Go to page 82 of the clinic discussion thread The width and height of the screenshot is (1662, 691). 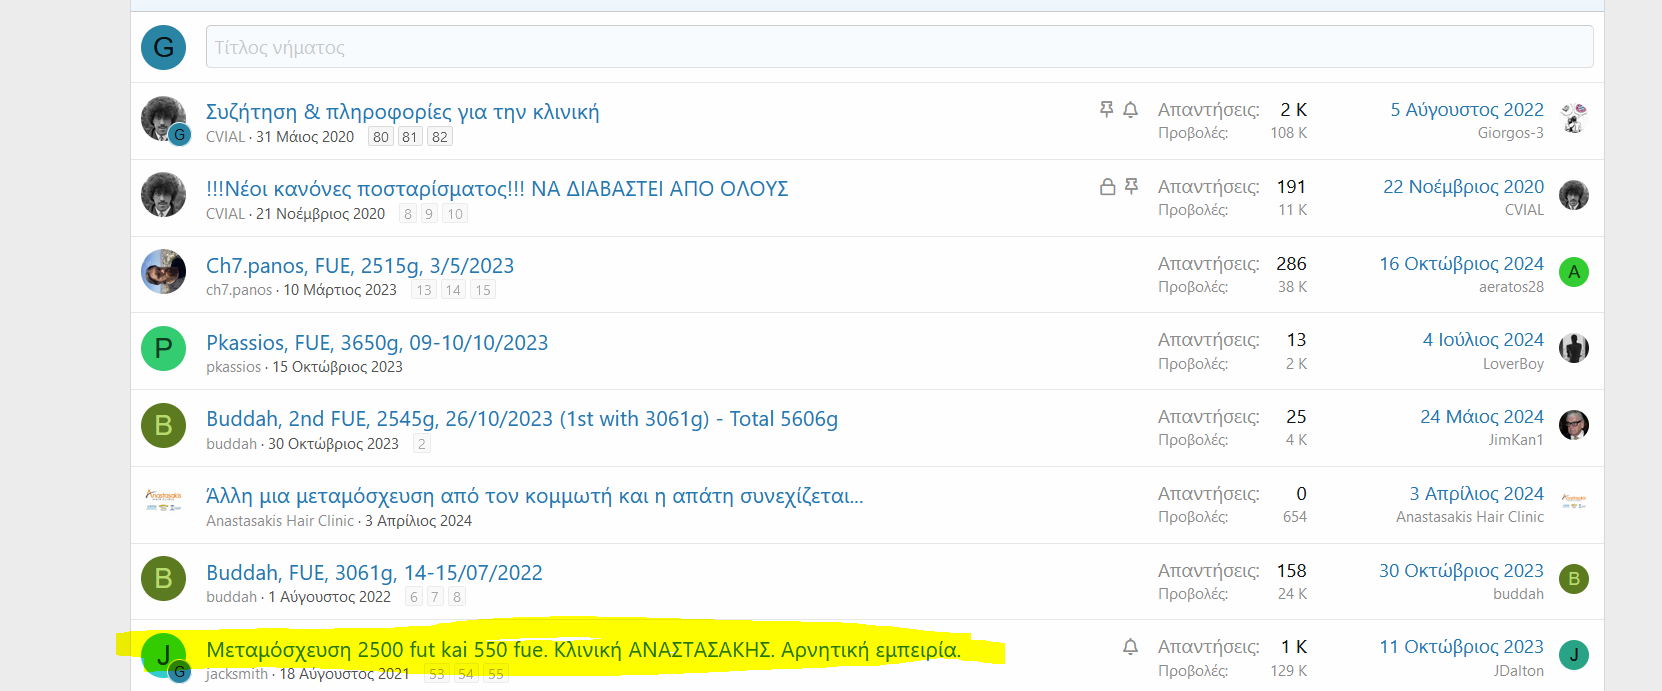pos(439,137)
